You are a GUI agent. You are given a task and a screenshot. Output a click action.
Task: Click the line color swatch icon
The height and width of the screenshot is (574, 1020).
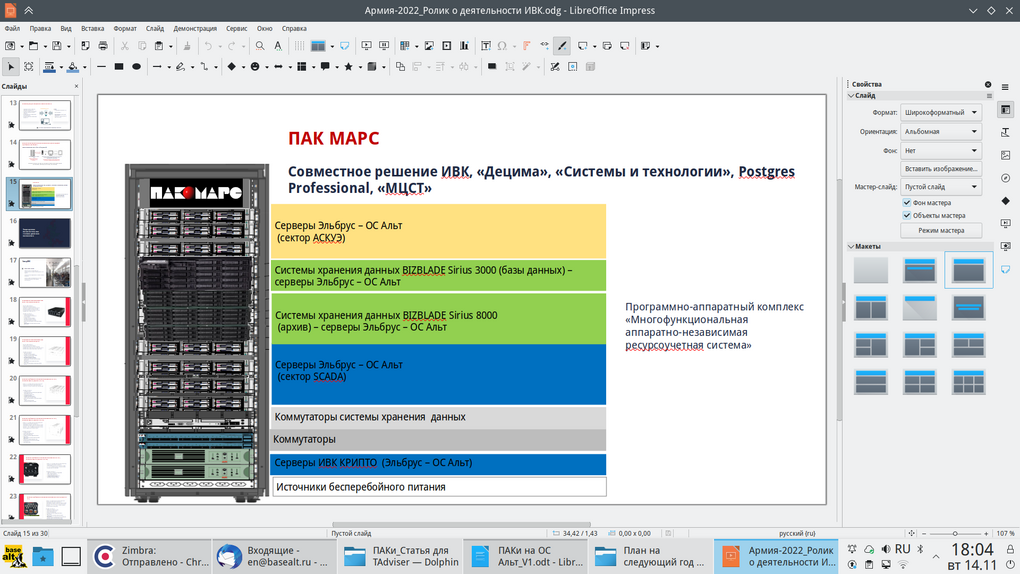tap(49, 66)
